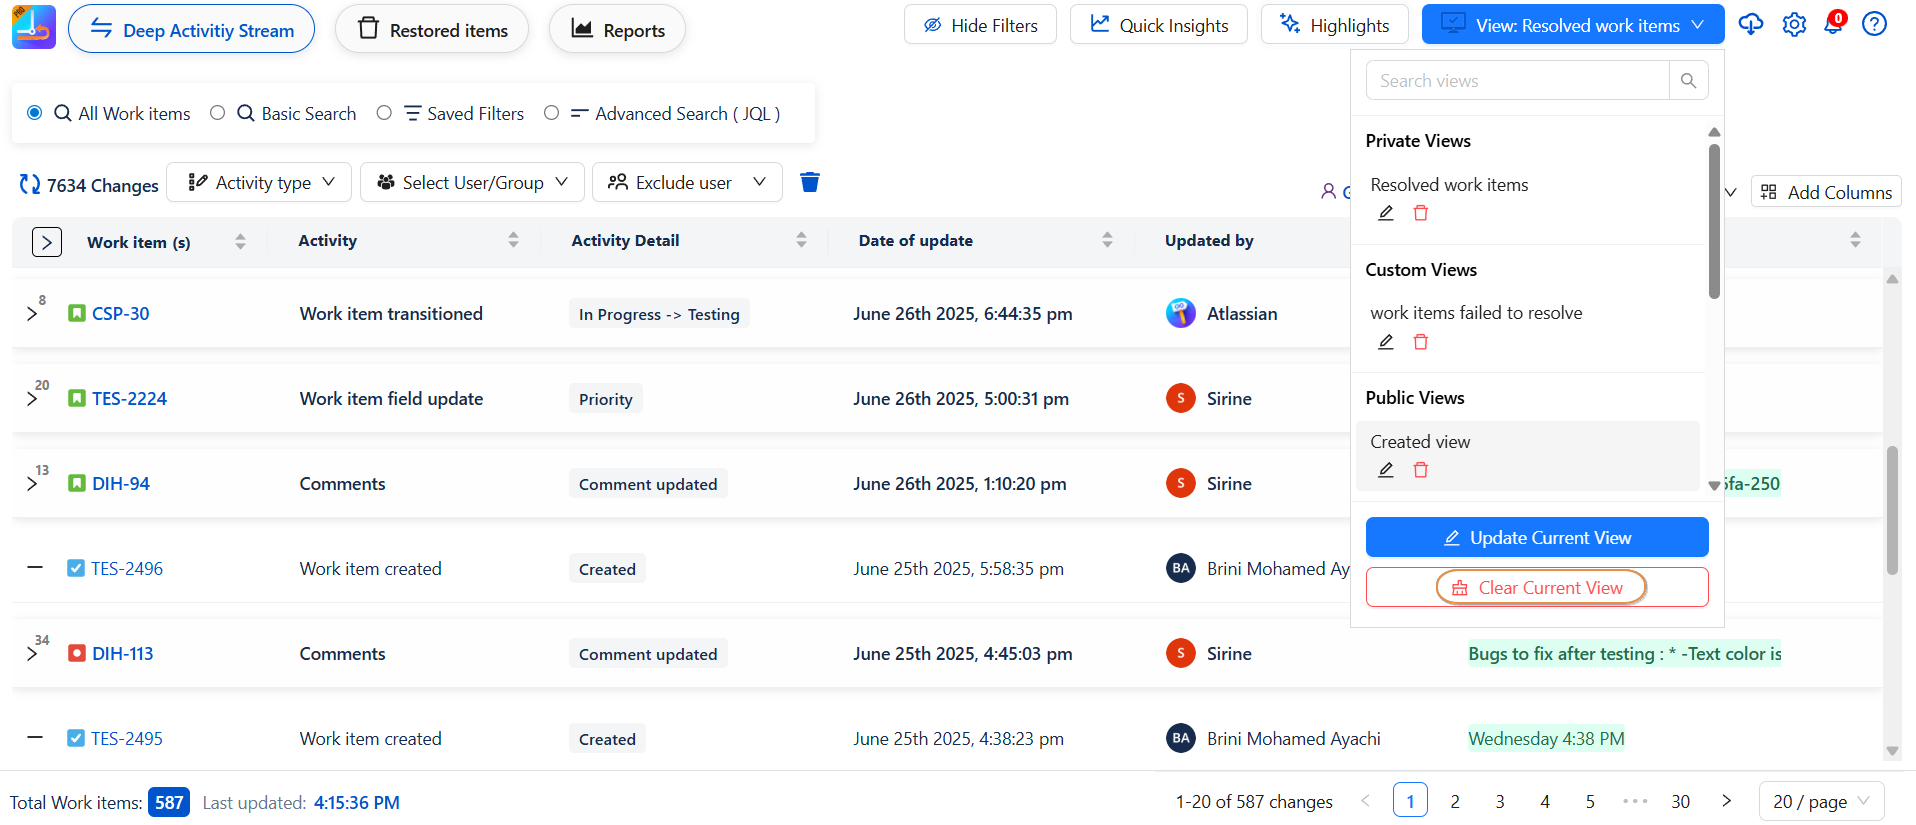Edit the Resolved work items view
Image resolution: width=1916 pixels, height=825 pixels.
pos(1386,213)
